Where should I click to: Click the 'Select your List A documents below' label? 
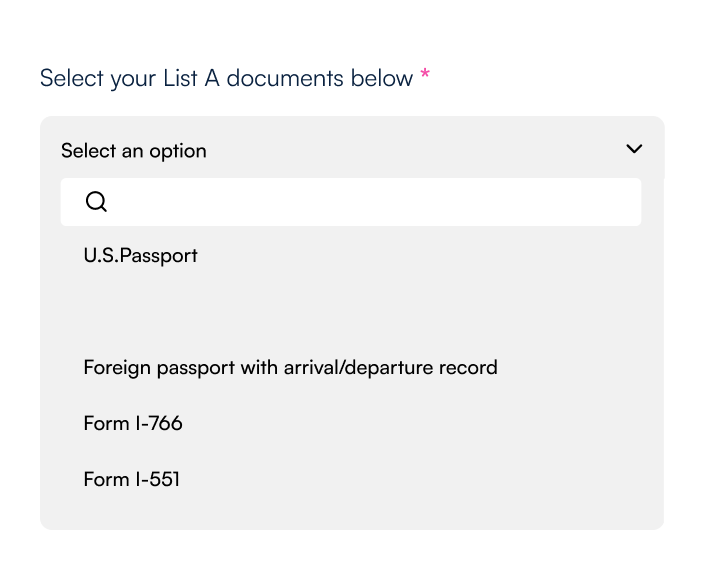coord(226,78)
